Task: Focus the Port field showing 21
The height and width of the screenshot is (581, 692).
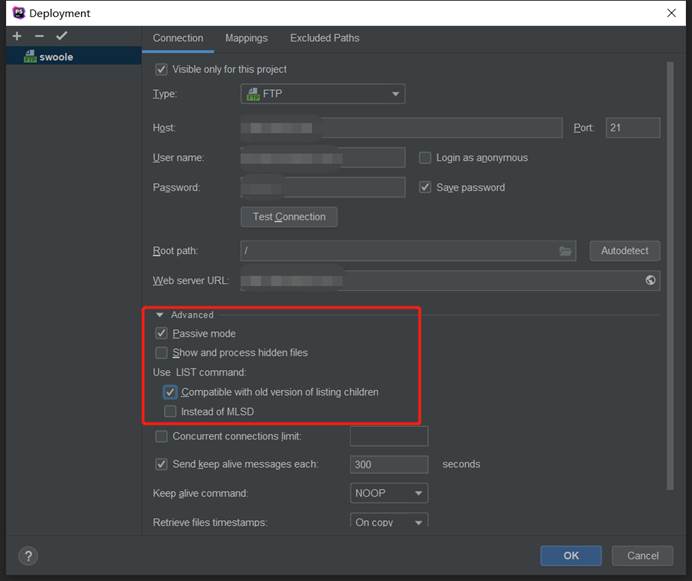Action: click(633, 128)
